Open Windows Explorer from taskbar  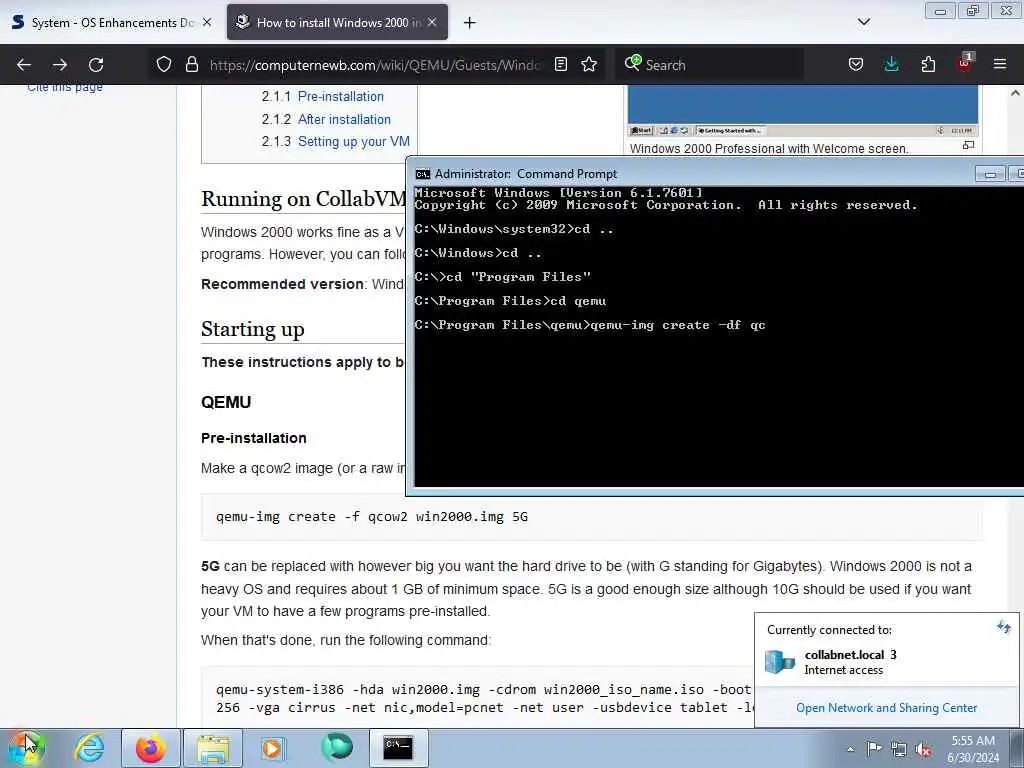click(x=213, y=748)
